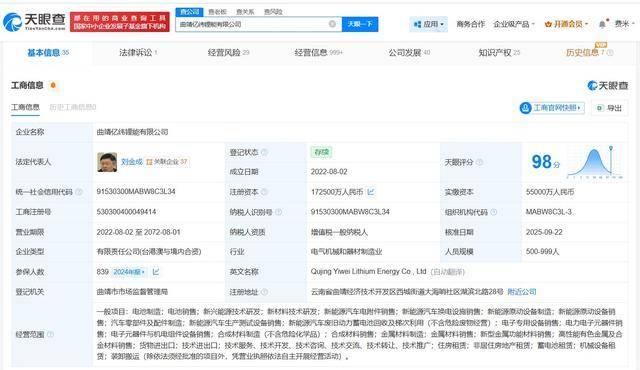Click the 天眼一下 search button
This screenshot has height=370, width=640.
point(360,24)
